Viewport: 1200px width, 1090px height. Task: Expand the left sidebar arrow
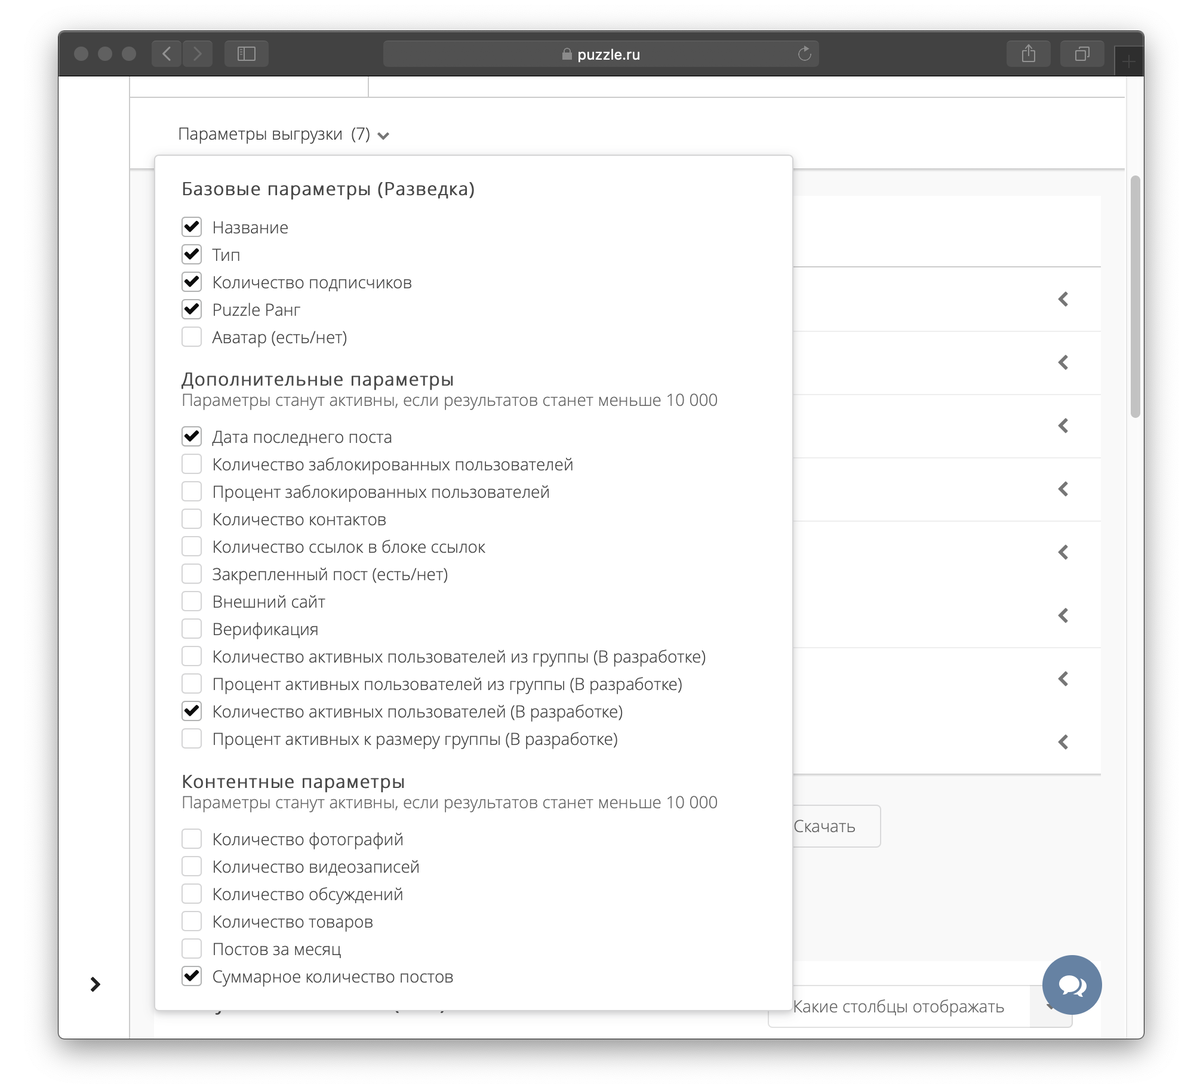click(x=95, y=985)
